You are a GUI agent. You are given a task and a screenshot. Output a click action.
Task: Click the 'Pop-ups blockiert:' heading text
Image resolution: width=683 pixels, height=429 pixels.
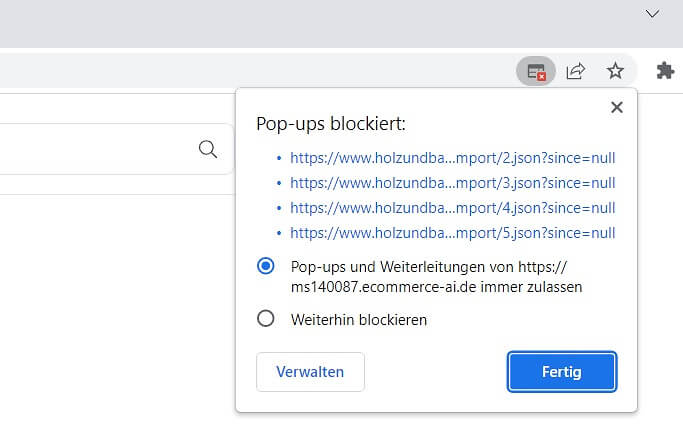[x=330, y=124]
